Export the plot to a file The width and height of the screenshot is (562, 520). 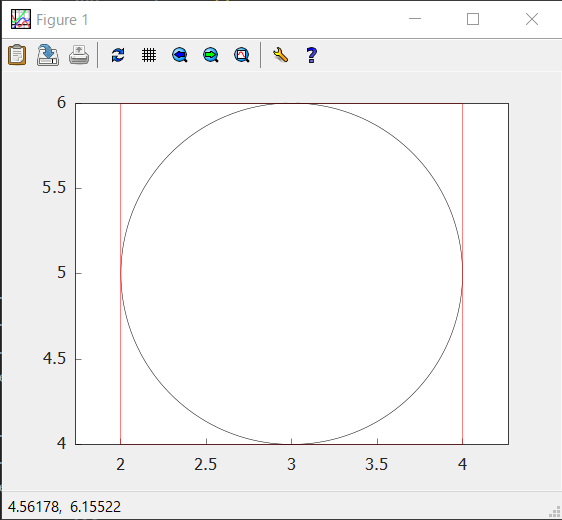(48, 55)
